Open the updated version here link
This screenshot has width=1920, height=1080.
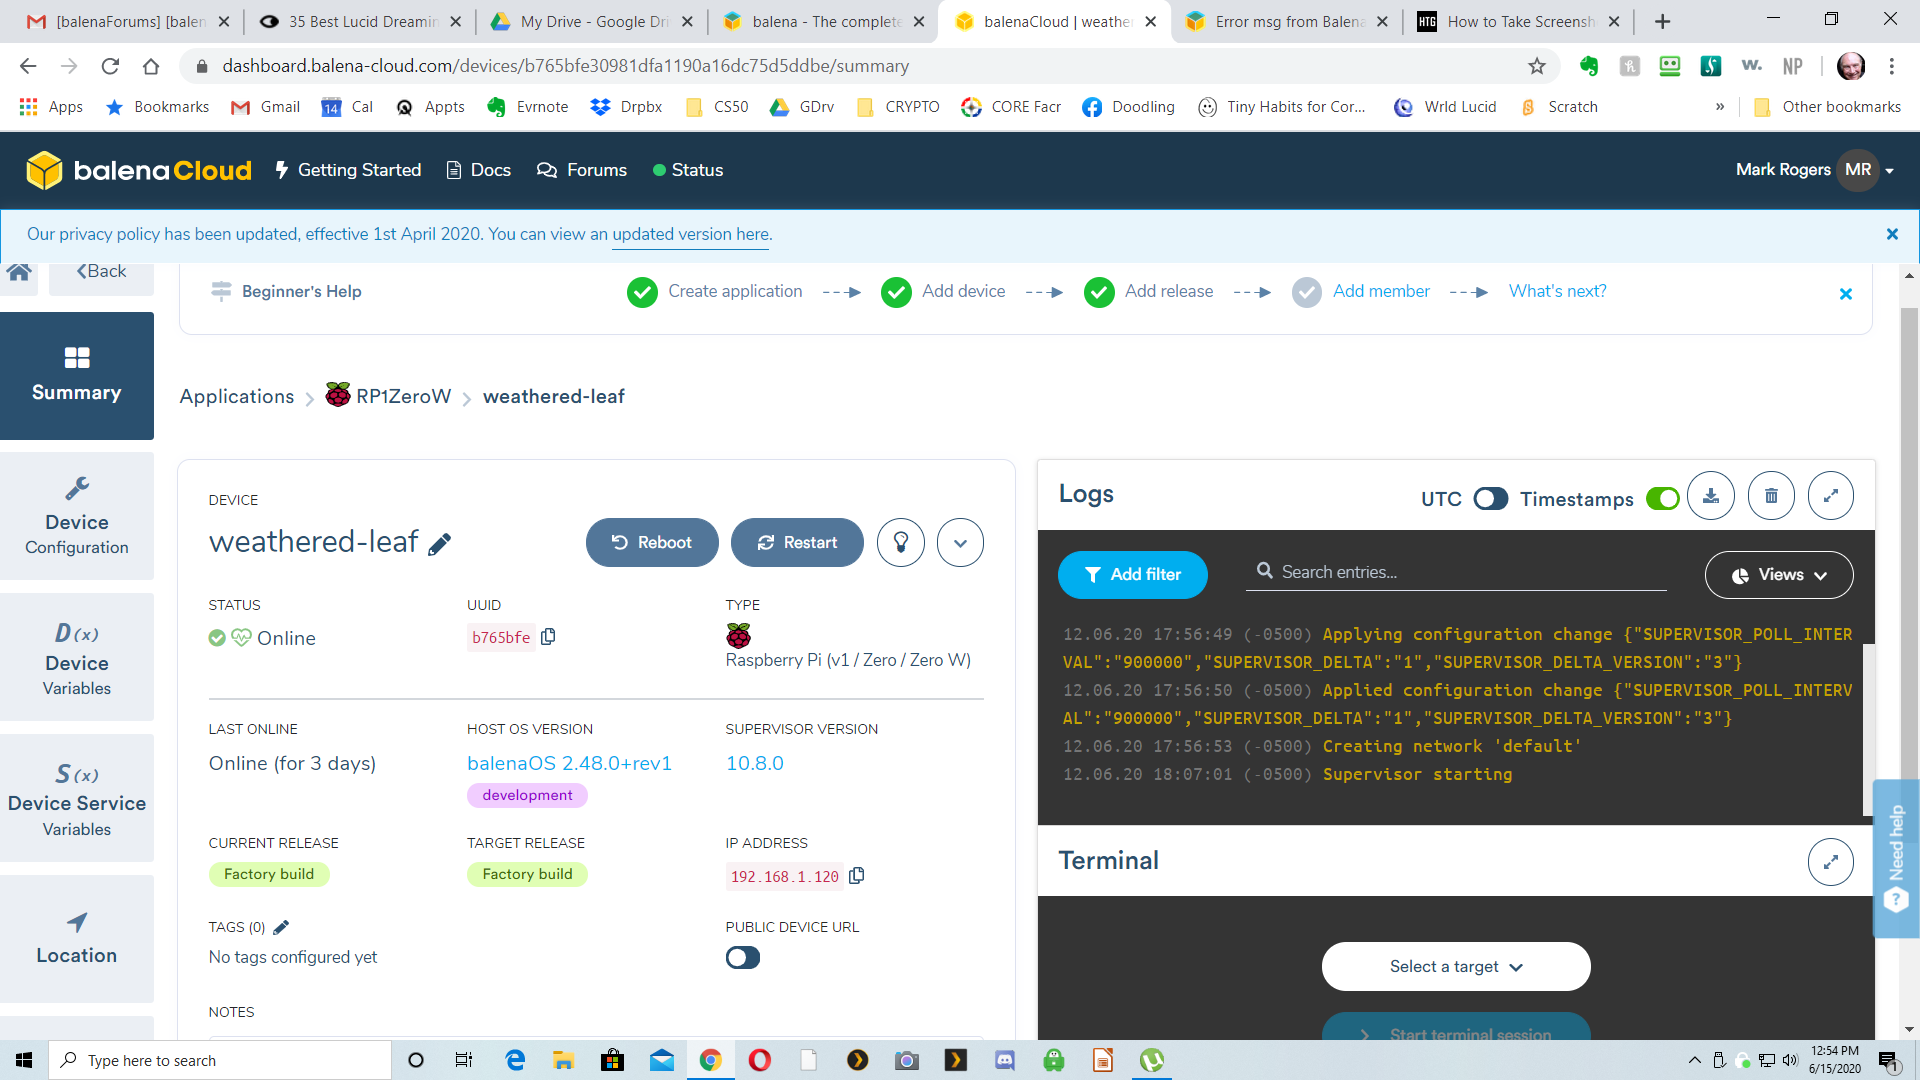coord(691,234)
